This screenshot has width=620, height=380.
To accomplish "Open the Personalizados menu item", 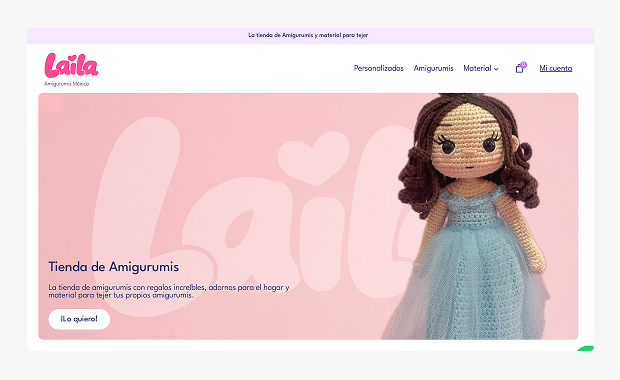I will tap(378, 68).
